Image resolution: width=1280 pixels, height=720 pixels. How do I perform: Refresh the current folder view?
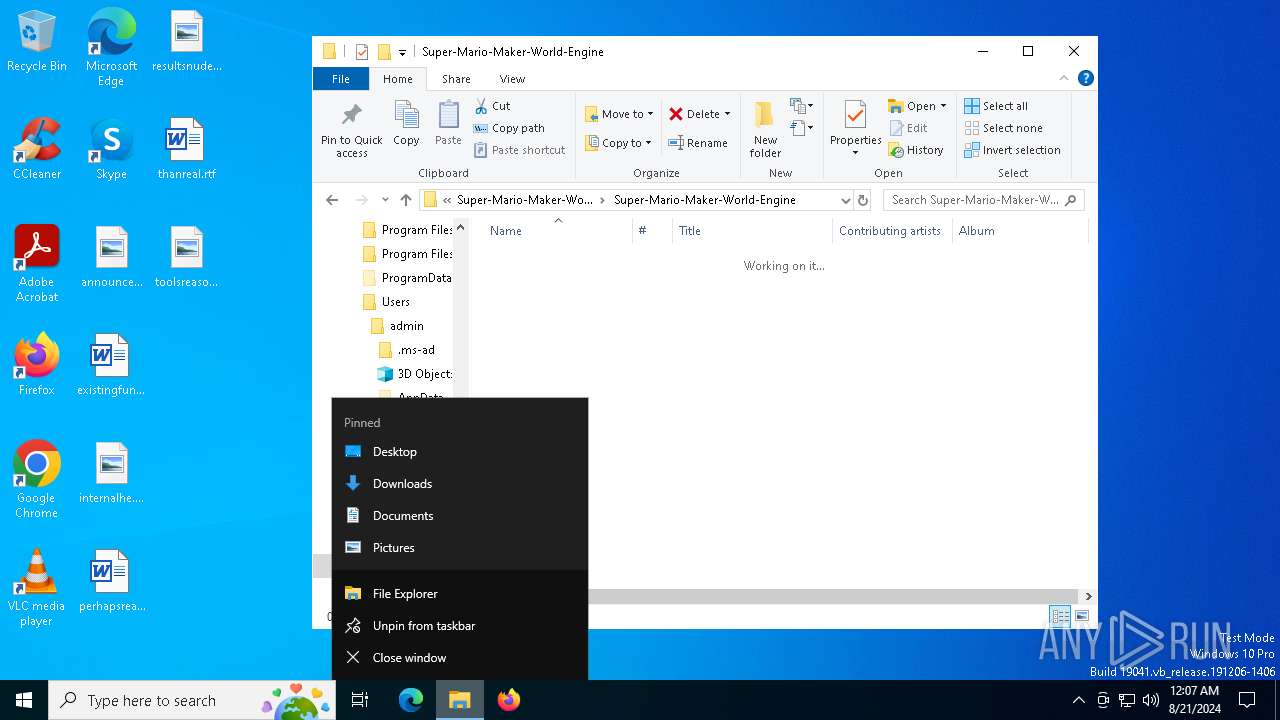coord(863,200)
